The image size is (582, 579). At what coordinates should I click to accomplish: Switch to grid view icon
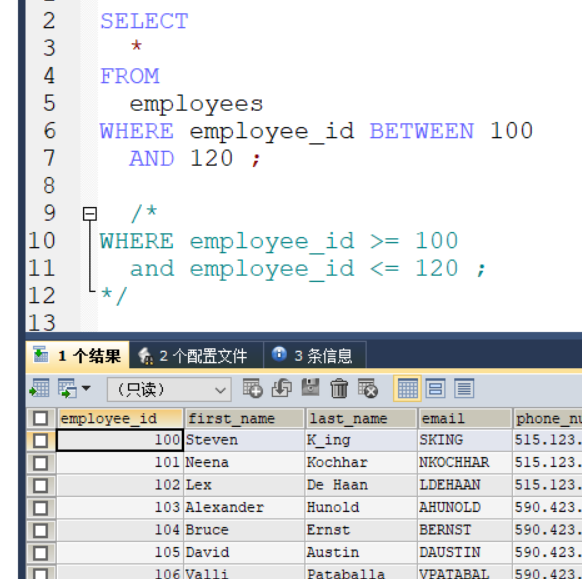click(x=408, y=389)
